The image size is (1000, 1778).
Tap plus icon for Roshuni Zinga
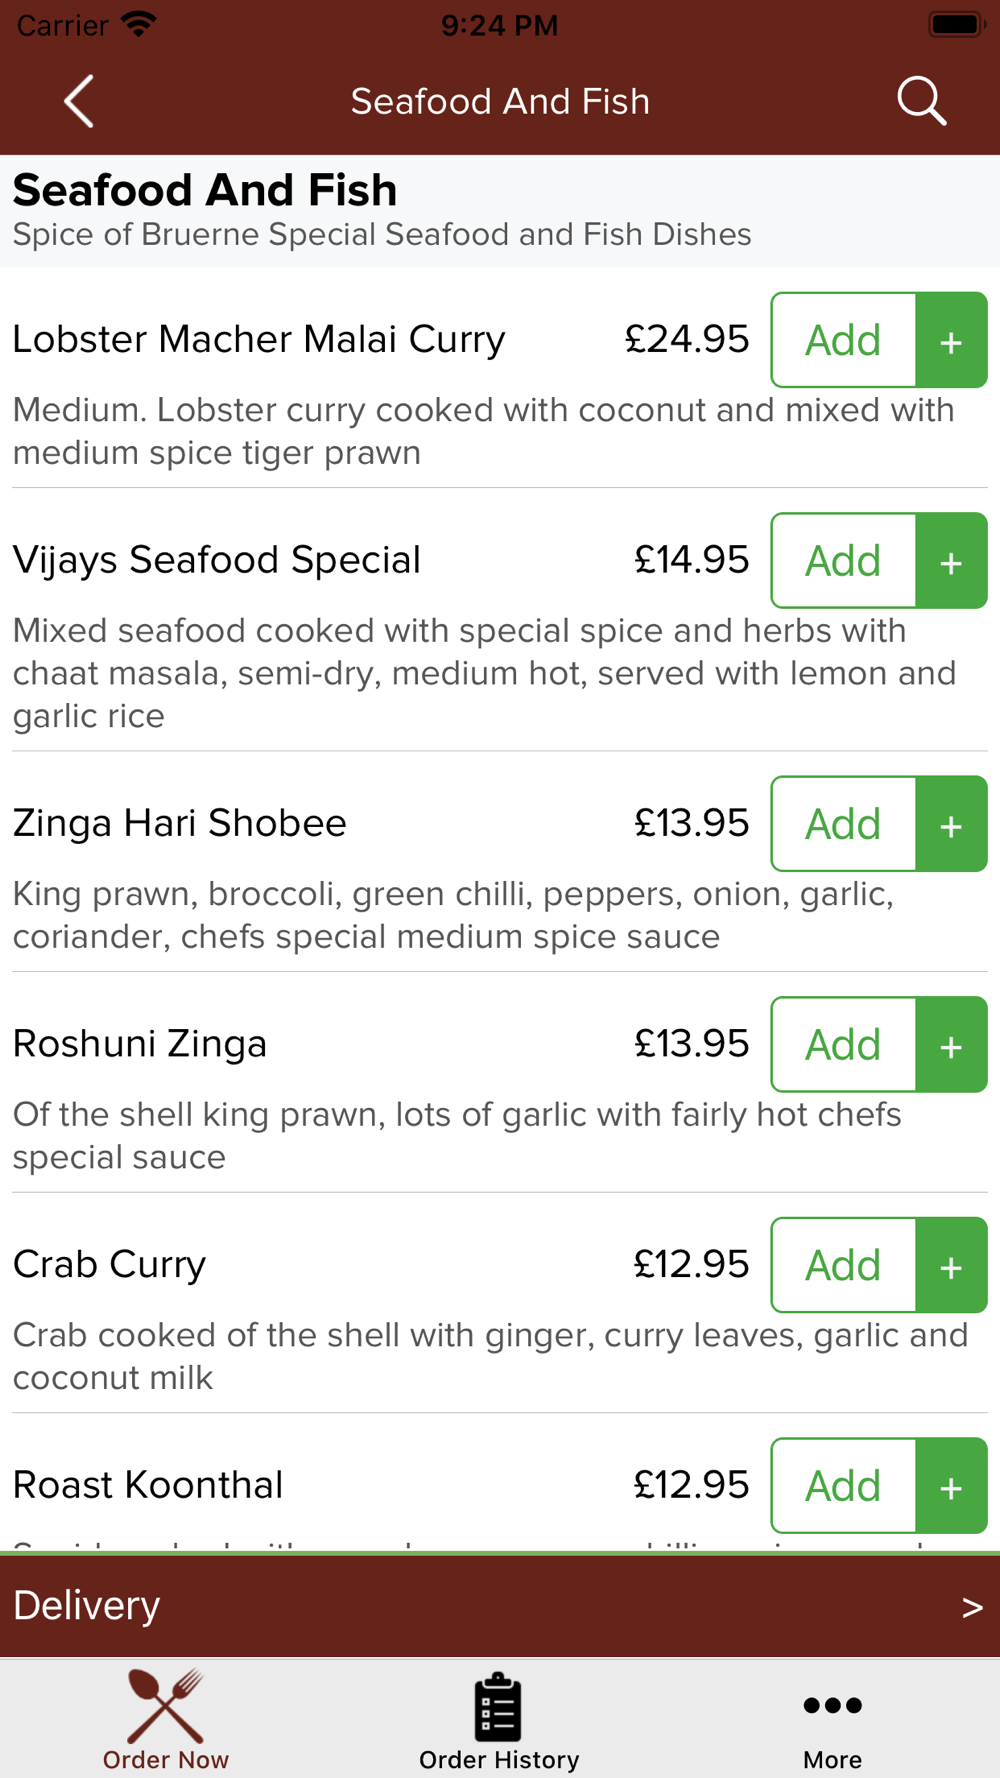coord(951,1045)
